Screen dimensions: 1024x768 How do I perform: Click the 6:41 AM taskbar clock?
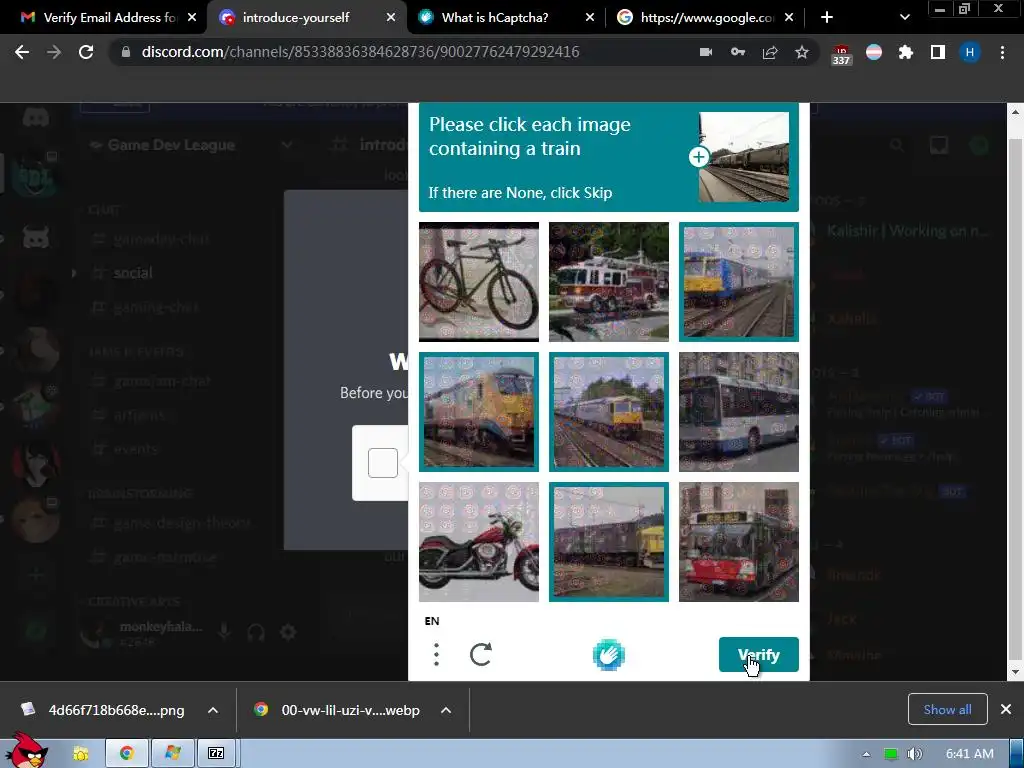tap(969, 754)
